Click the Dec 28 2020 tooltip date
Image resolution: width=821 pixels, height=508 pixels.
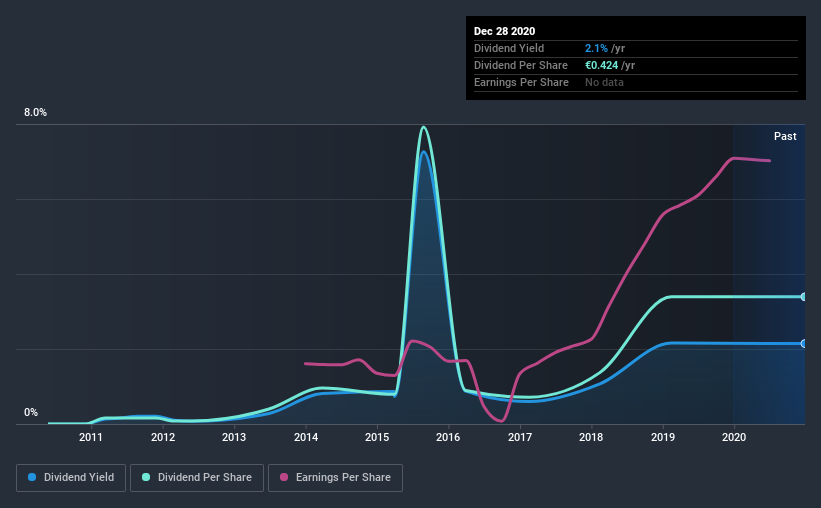point(504,31)
